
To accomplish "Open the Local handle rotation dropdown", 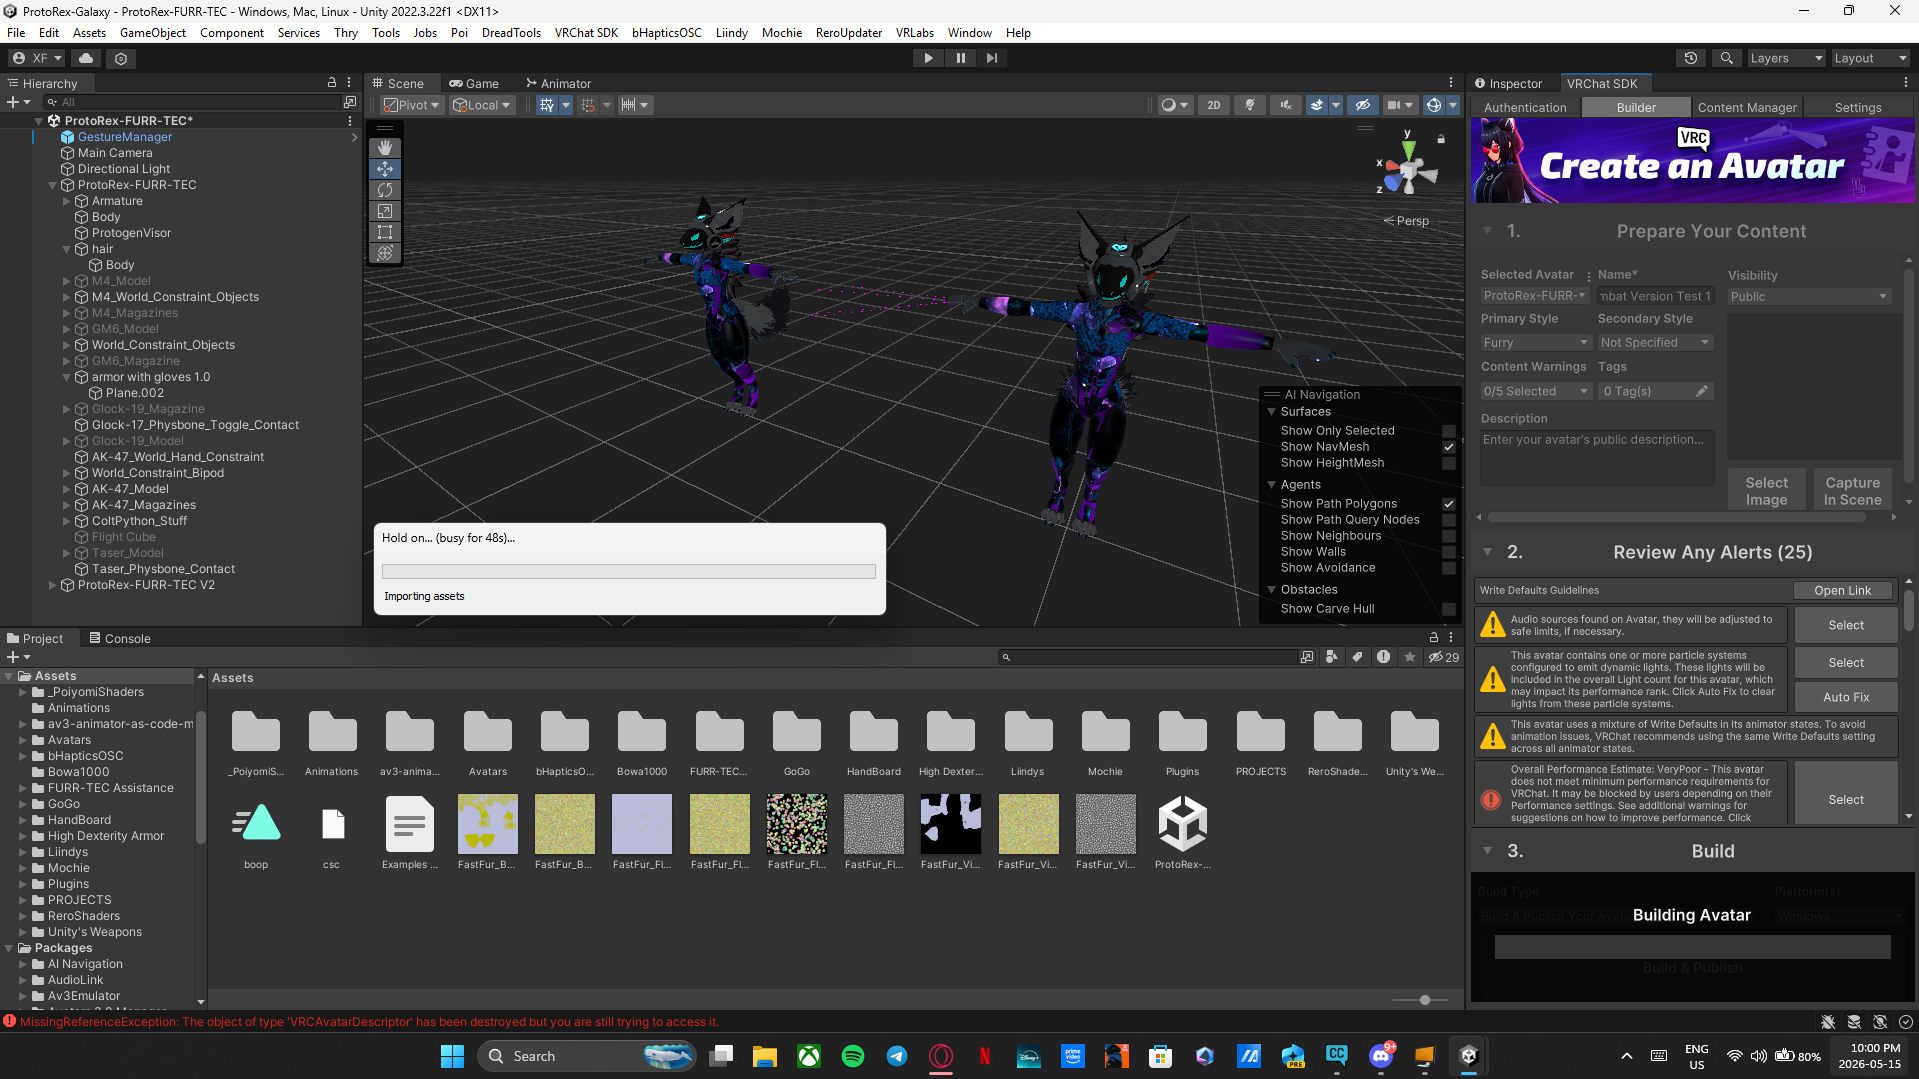I will [482, 105].
